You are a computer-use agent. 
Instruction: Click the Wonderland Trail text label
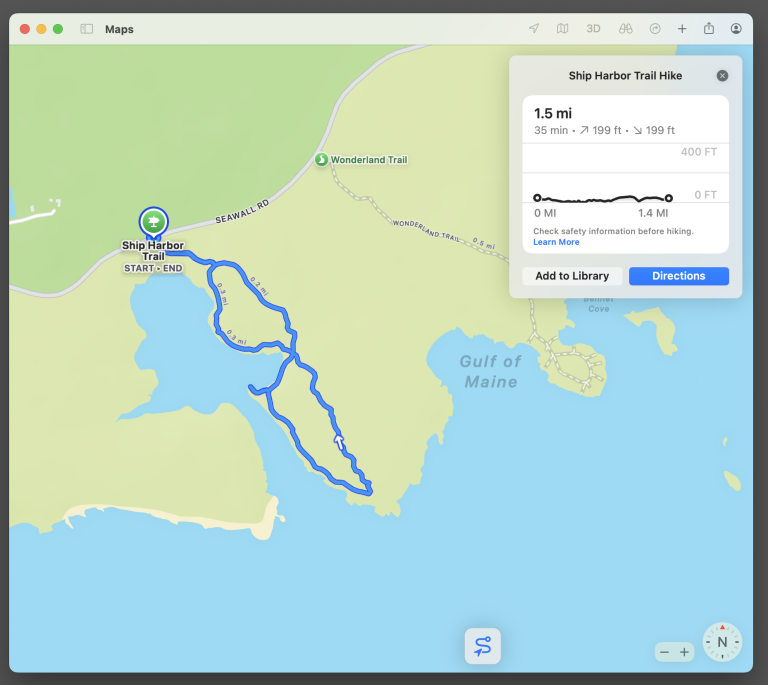[x=369, y=160]
